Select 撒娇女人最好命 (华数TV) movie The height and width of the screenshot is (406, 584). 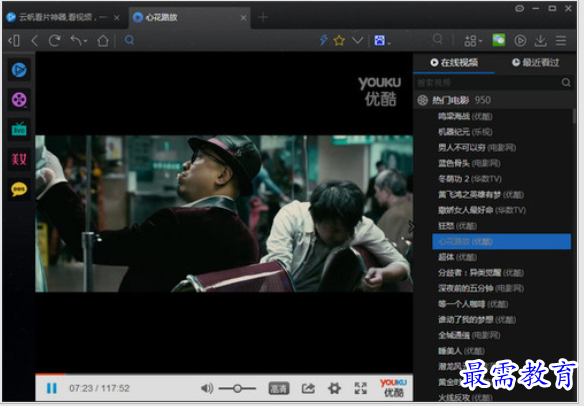tap(482, 210)
